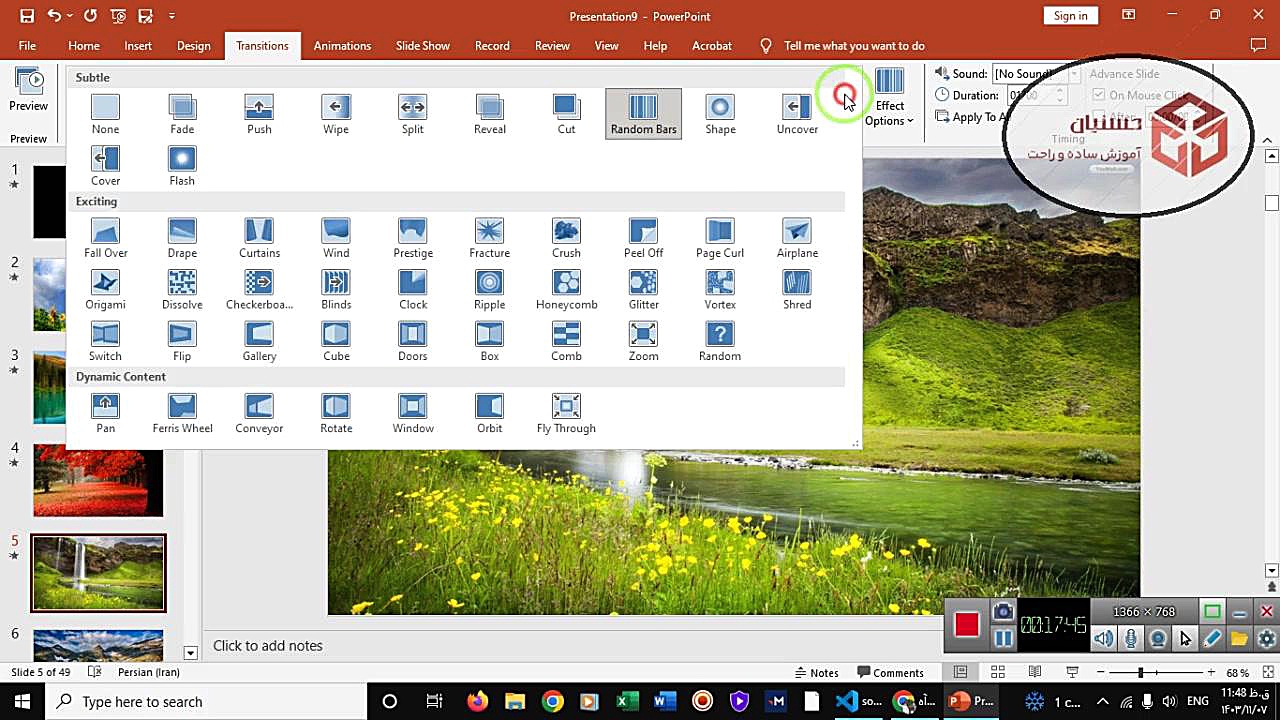1280x720 pixels.
Task: Apply the Ripple transition
Action: coord(490,290)
